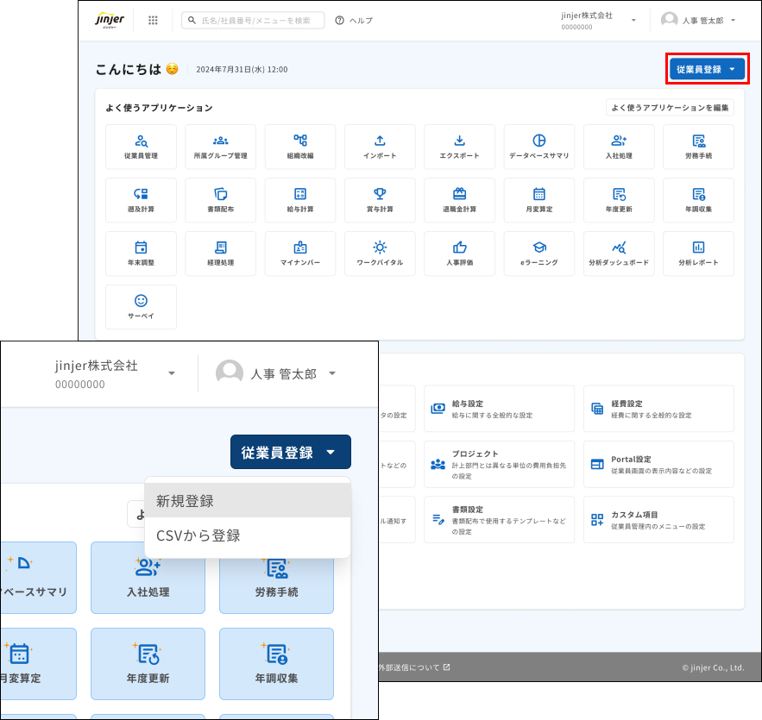762x720 pixels.
Task: Open the 分析ダッシュボード app tile
Action: [619, 254]
